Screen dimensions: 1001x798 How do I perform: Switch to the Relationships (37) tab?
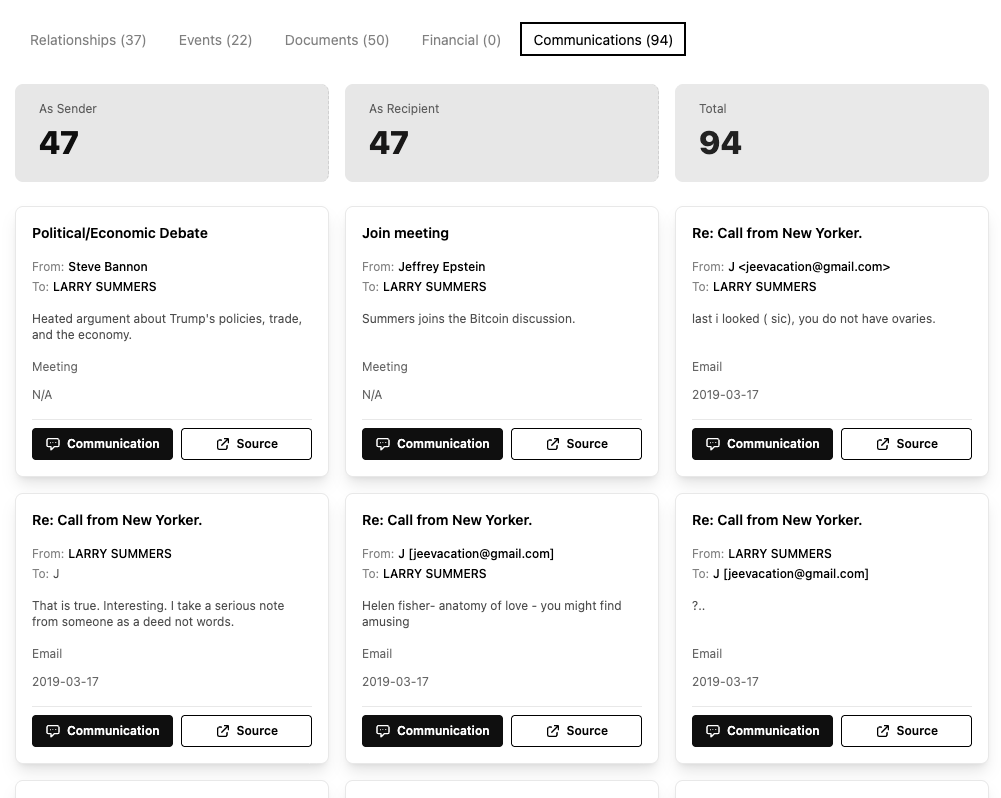point(88,40)
